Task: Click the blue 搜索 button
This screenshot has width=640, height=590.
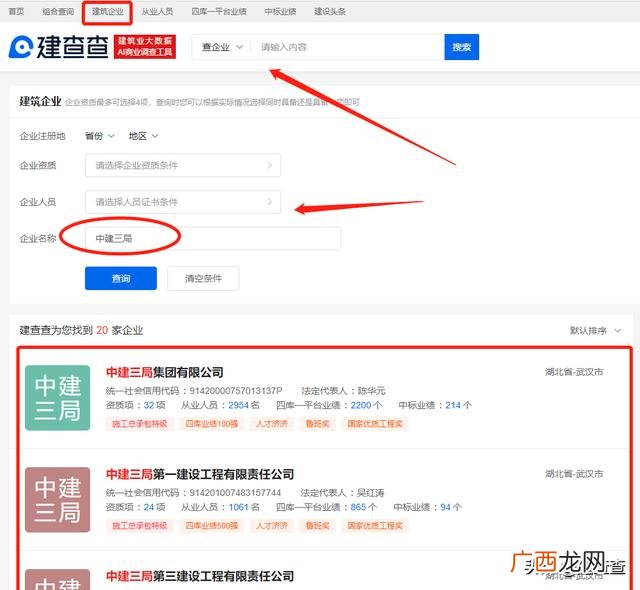Action: point(462,47)
